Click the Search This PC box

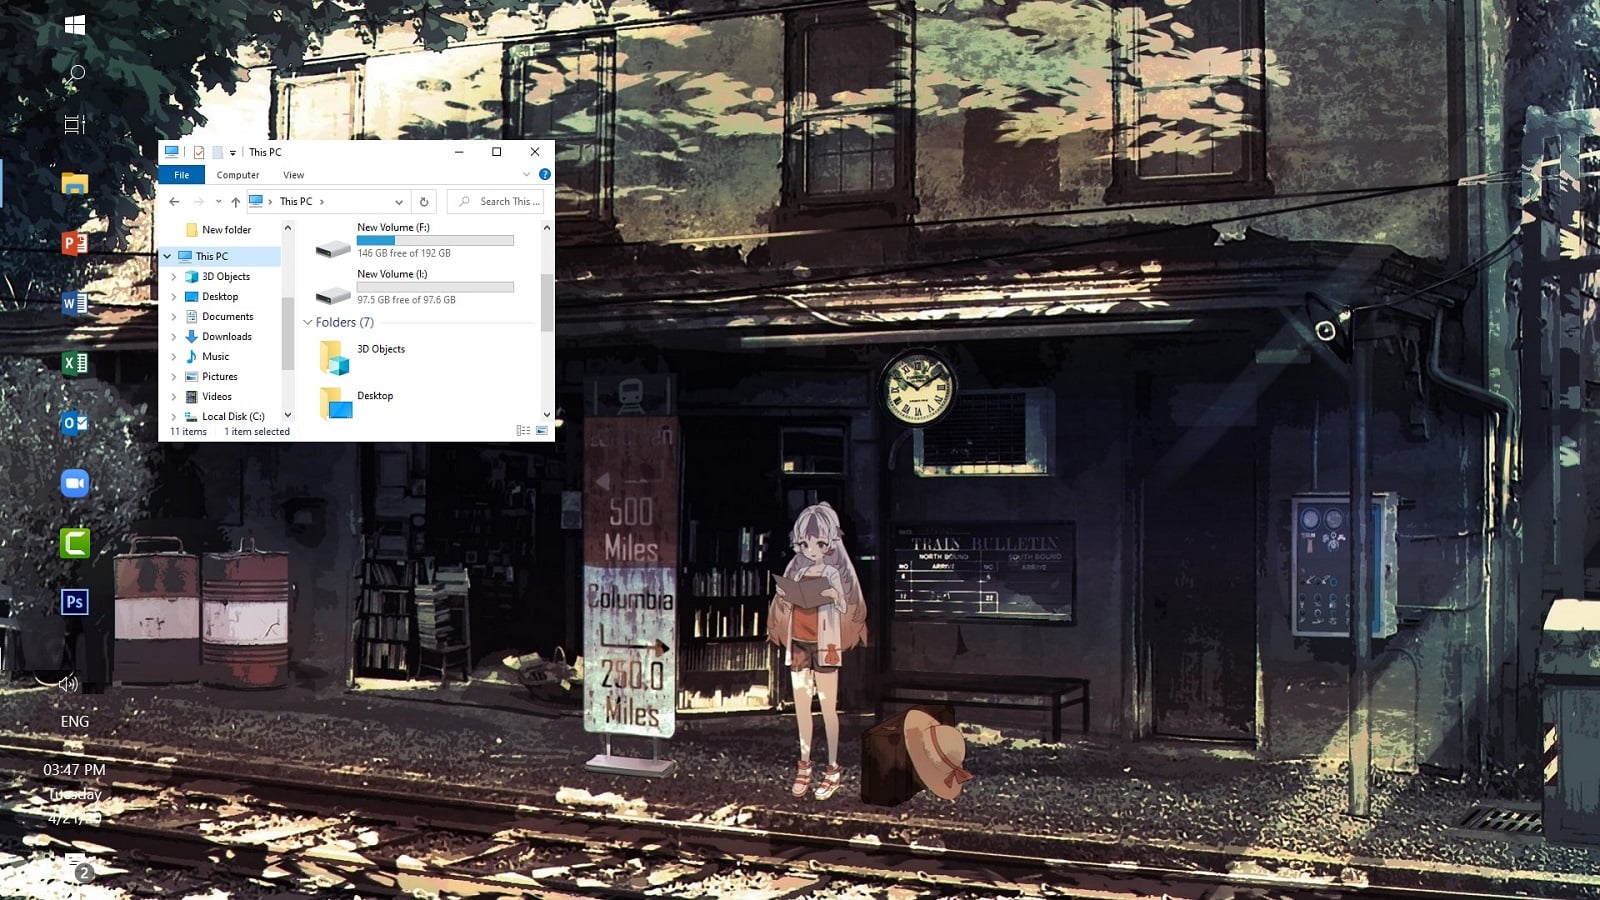pos(496,202)
